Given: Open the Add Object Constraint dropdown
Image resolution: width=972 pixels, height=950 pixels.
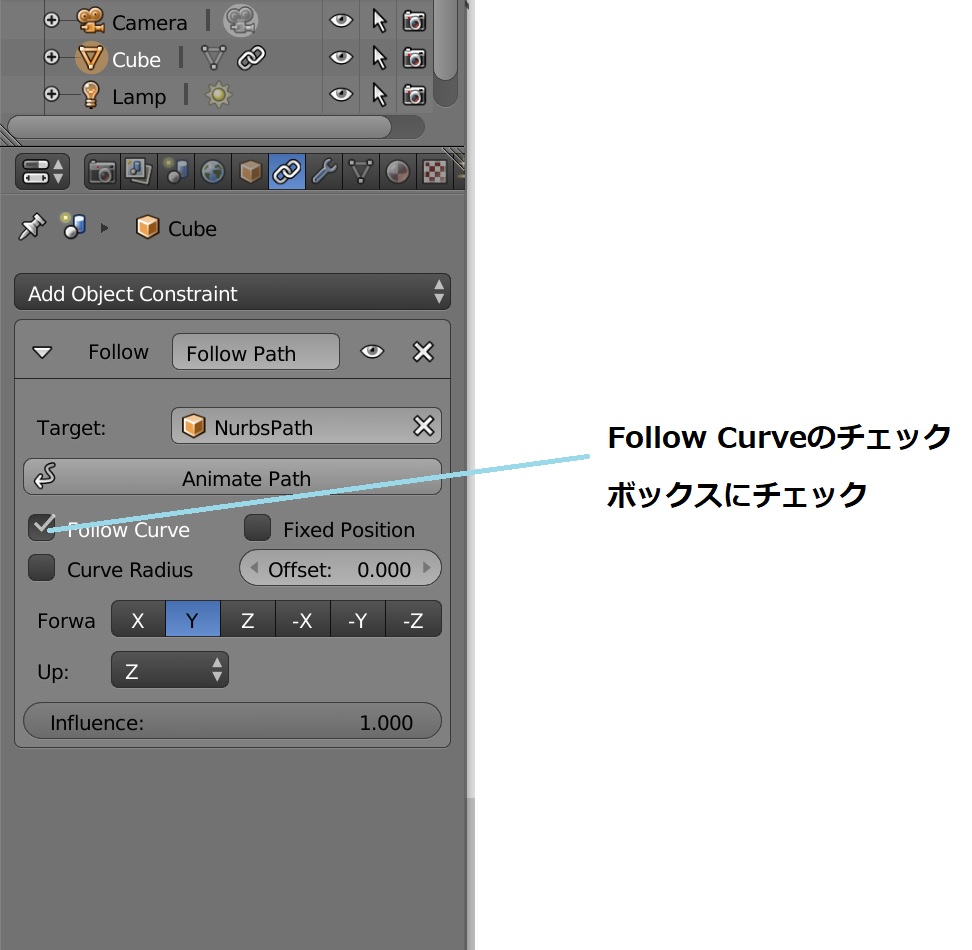Looking at the screenshot, I should click(232, 292).
